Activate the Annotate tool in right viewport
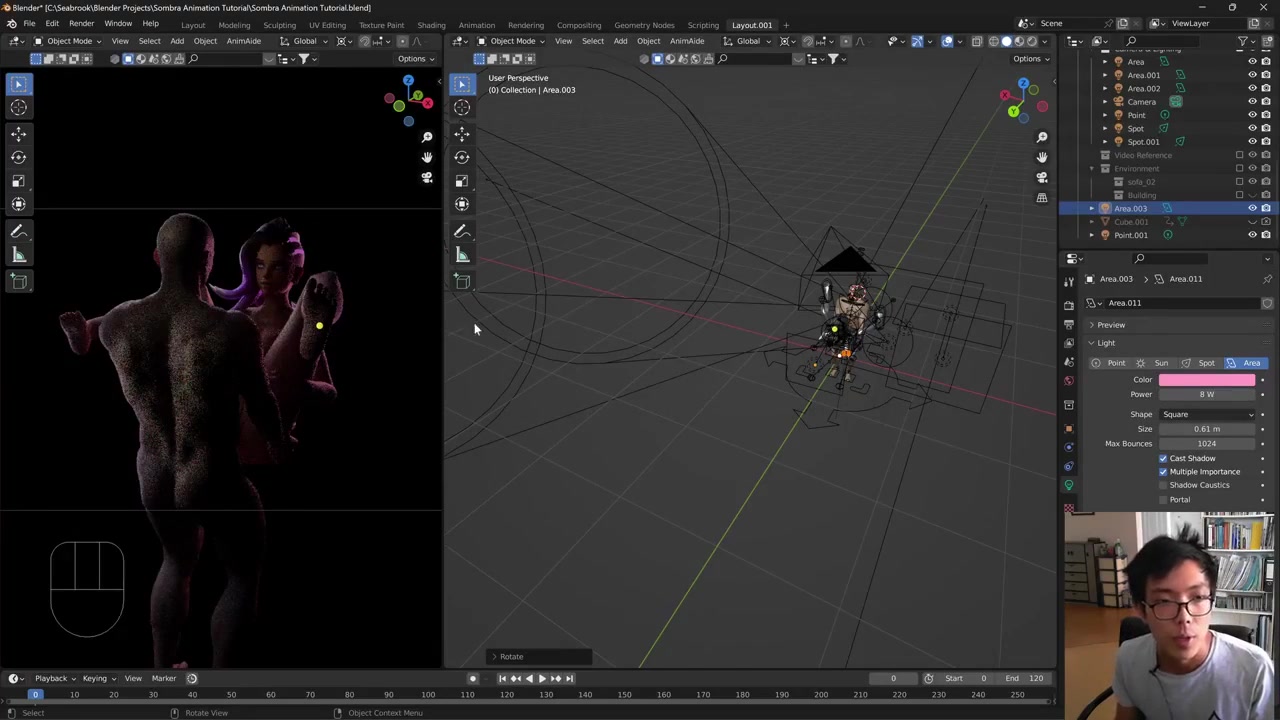The height and width of the screenshot is (720, 1280). point(462,231)
